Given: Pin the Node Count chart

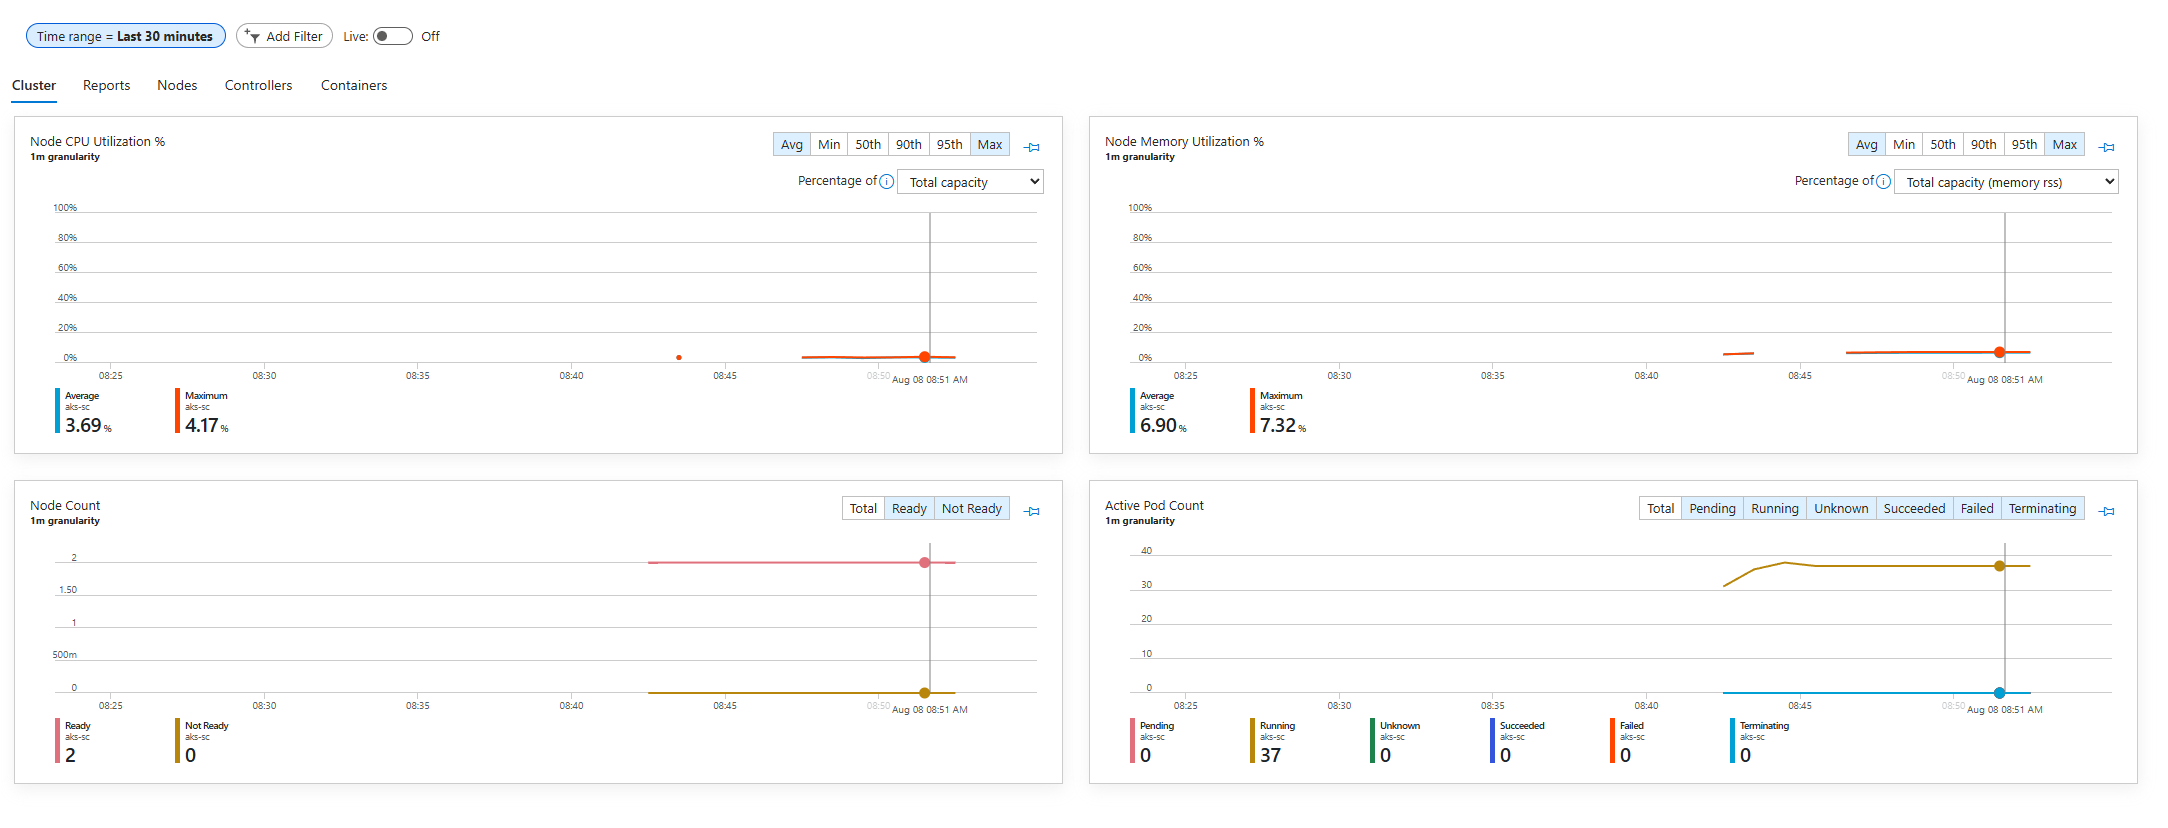Looking at the screenshot, I should (x=1032, y=511).
